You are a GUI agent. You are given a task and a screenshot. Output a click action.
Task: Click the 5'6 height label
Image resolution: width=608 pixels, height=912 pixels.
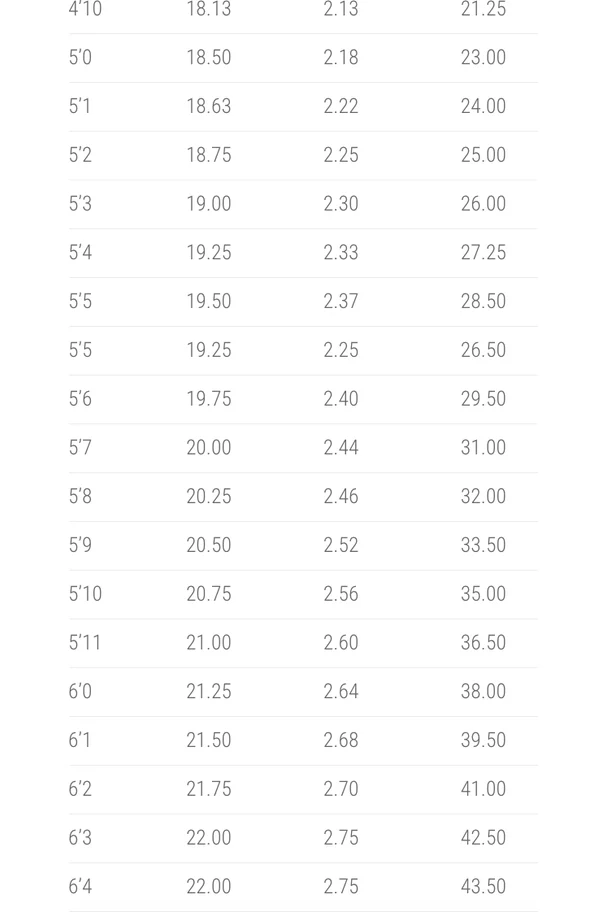(80, 399)
